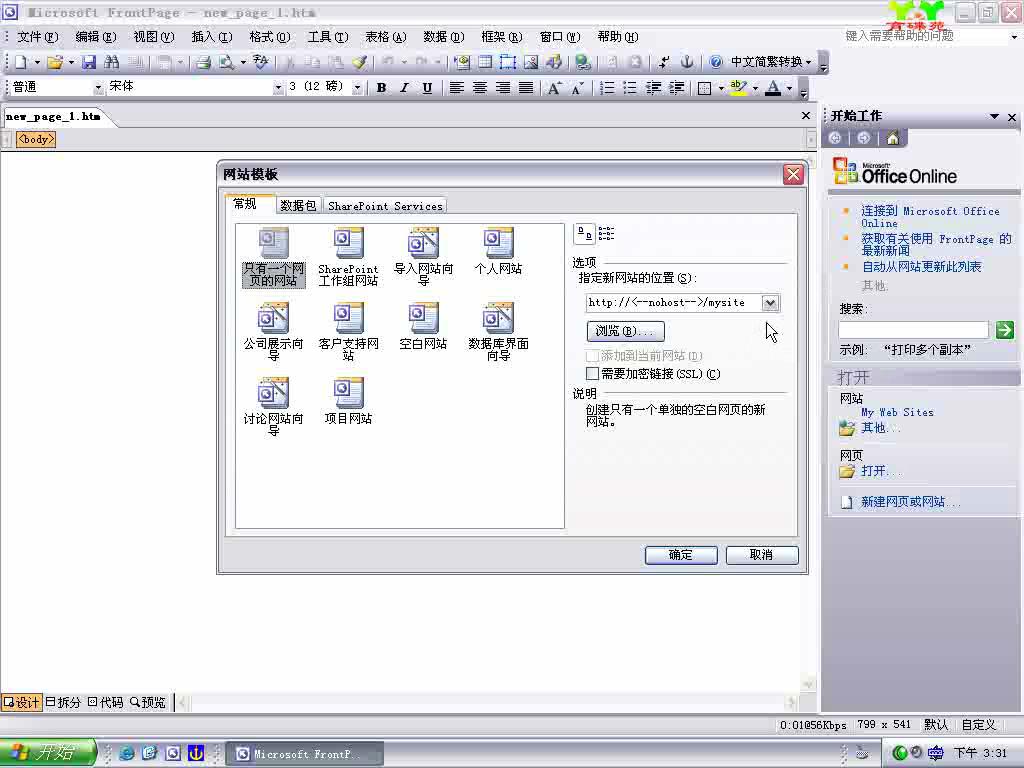This screenshot has height=768, width=1024.
Task: Open the New document dropdown arrow
Action: click(x=37, y=62)
